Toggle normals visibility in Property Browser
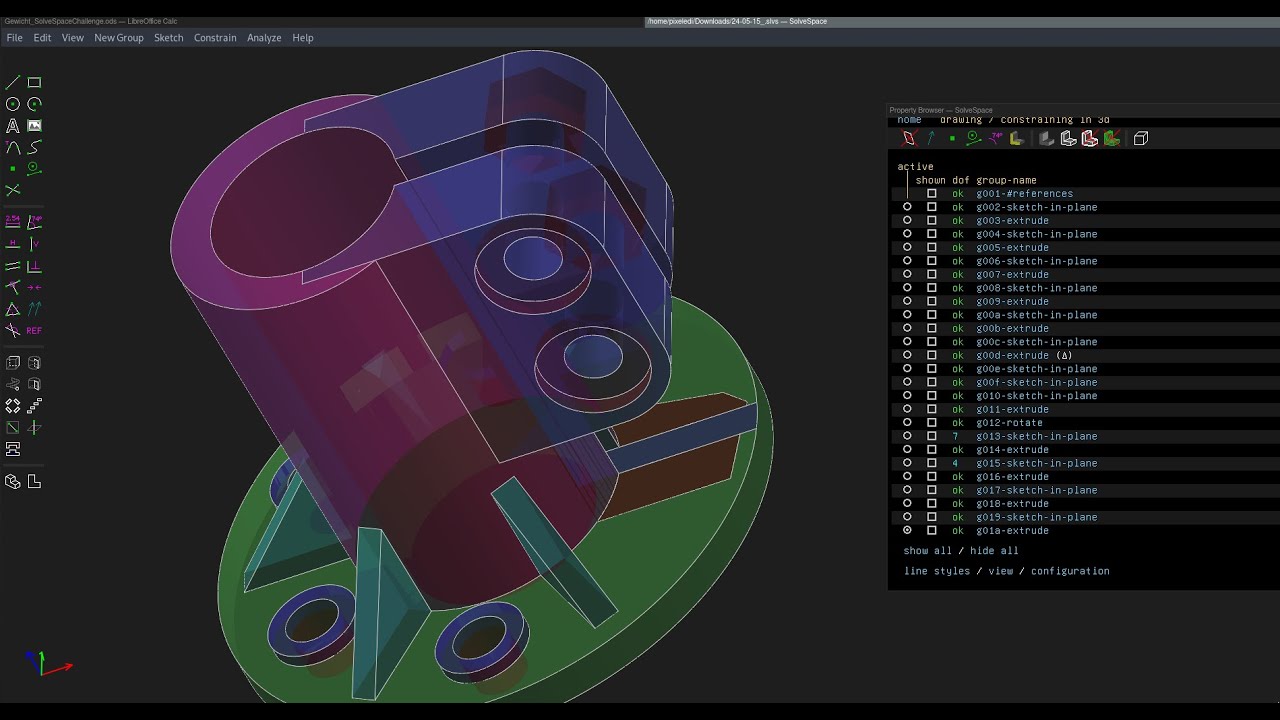This screenshot has width=1280, height=720. pyautogui.click(x=930, y=139)
